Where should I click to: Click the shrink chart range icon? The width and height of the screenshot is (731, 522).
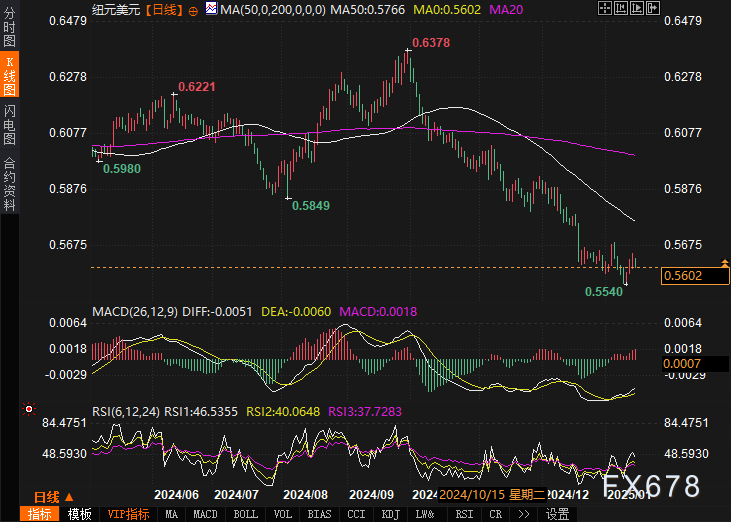point(621,8)
